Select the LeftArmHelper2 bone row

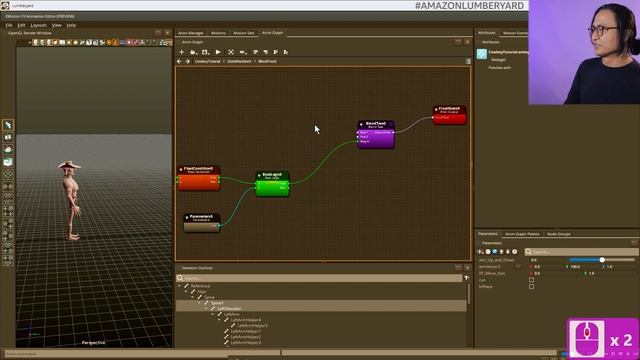tap(246, 337)
